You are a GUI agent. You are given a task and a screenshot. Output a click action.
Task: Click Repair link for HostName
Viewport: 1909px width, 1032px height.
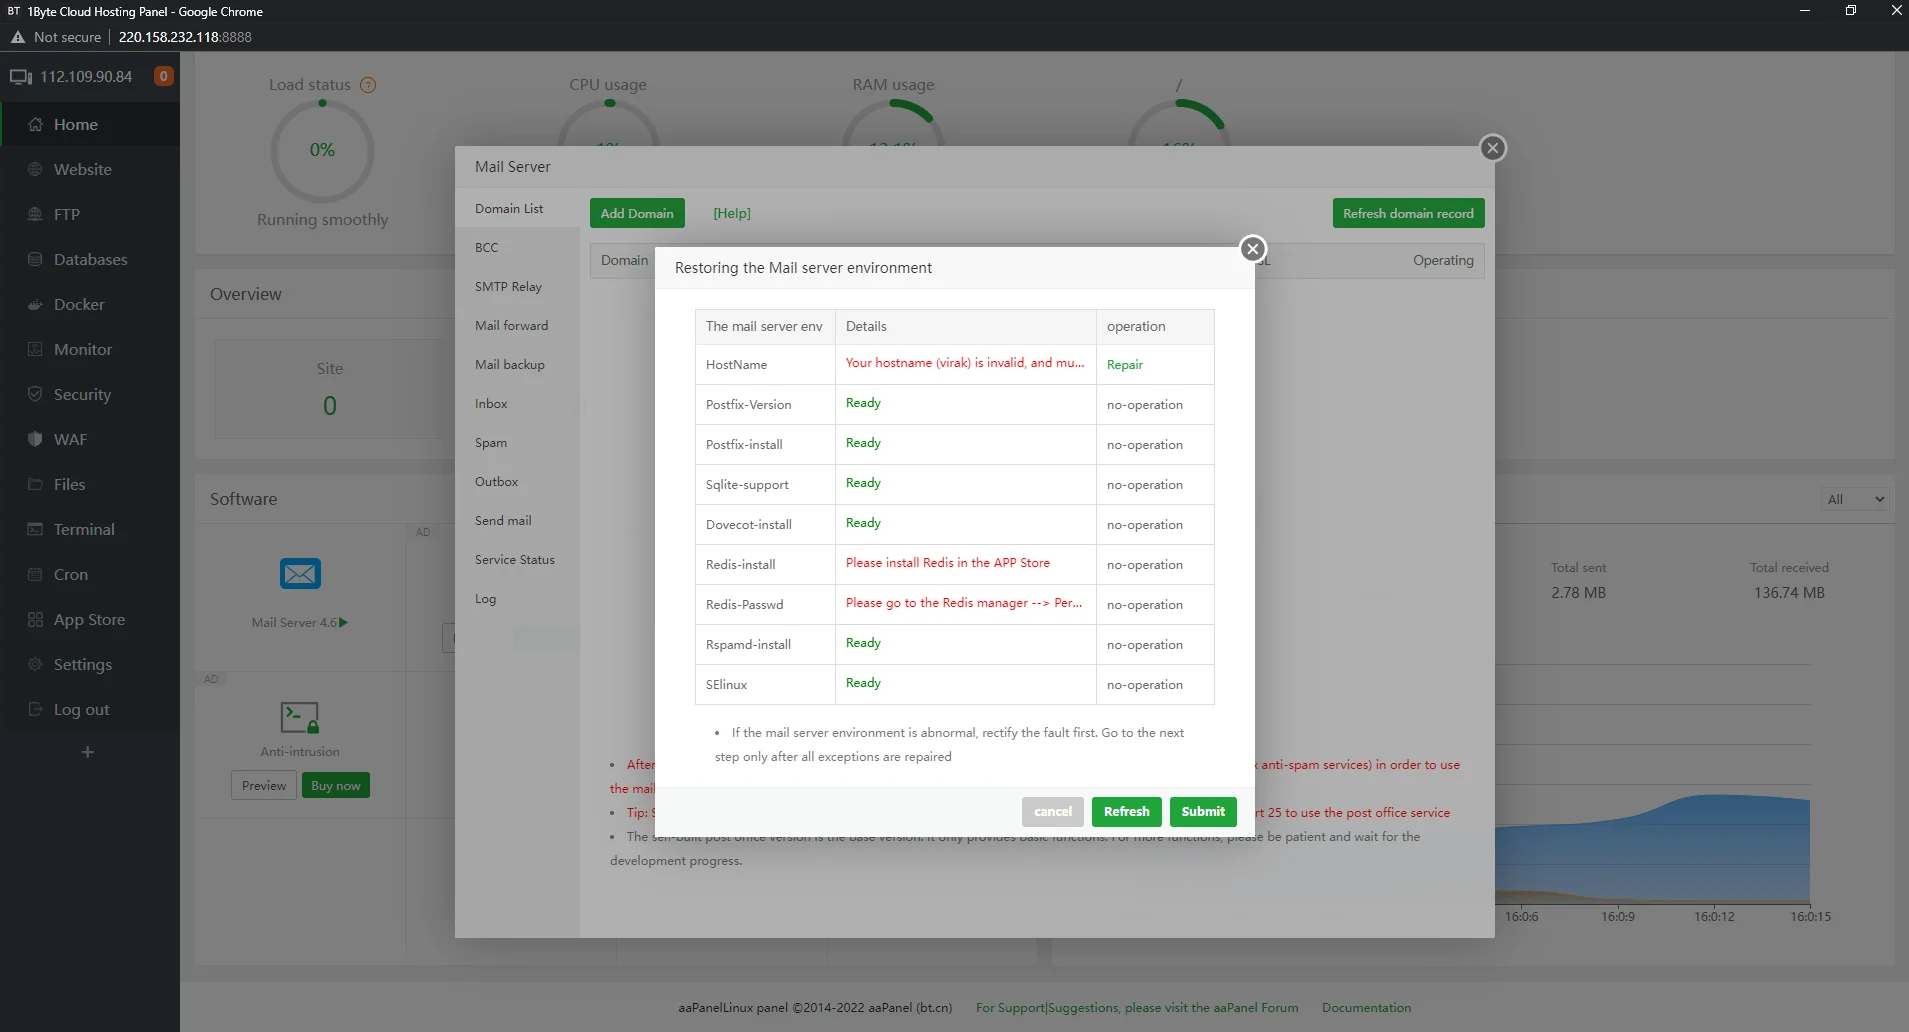pyautogui.click(x=1125, y=364)
